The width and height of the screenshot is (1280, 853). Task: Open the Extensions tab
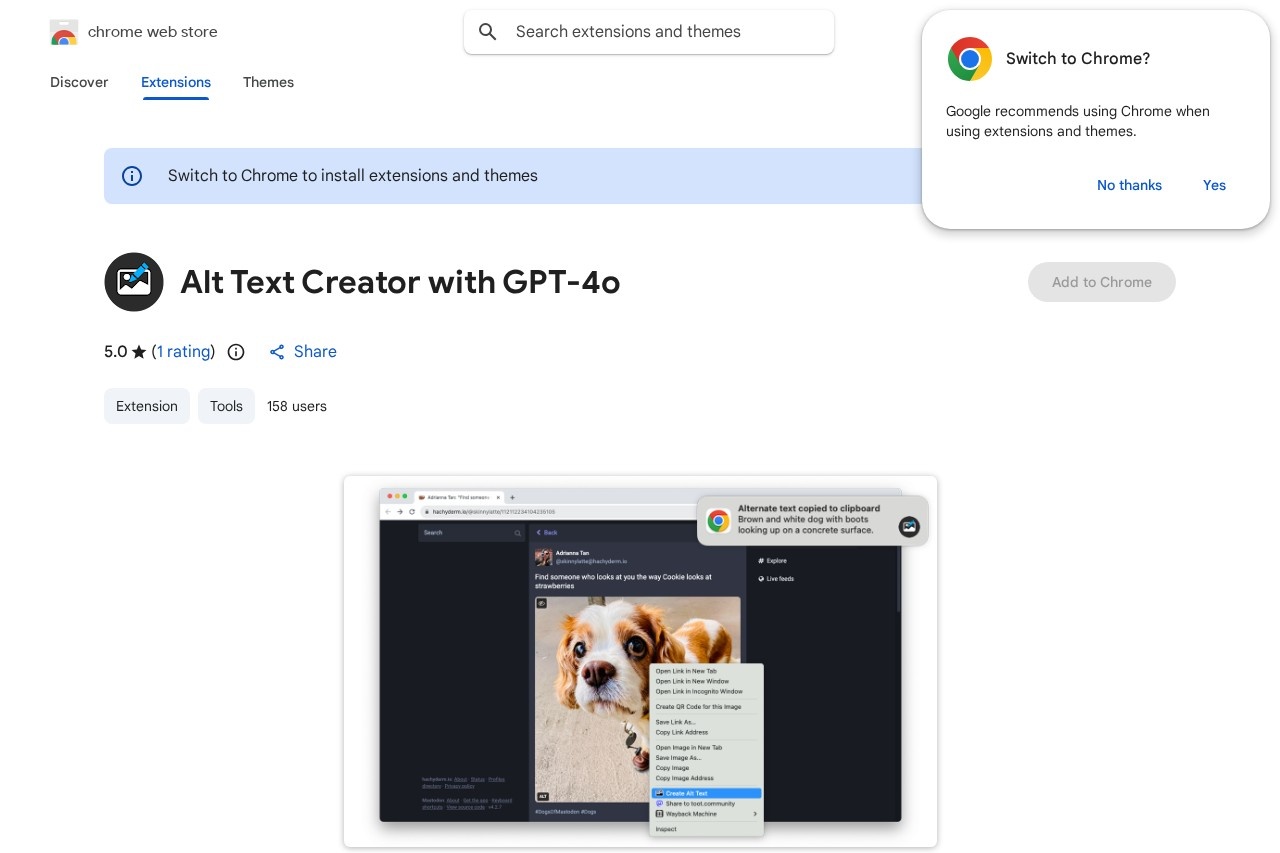(x=176, y=83)
